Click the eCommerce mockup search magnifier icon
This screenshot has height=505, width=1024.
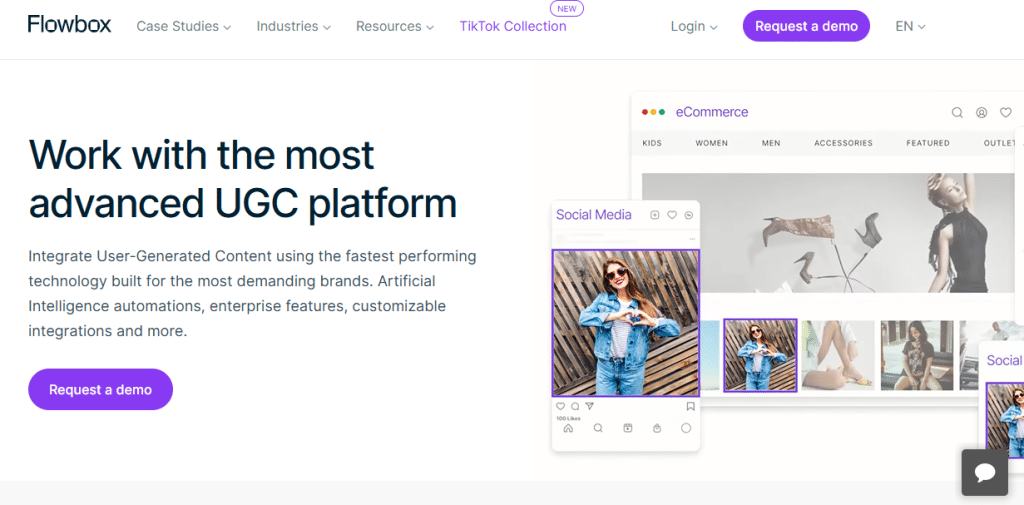pos(957,113)
